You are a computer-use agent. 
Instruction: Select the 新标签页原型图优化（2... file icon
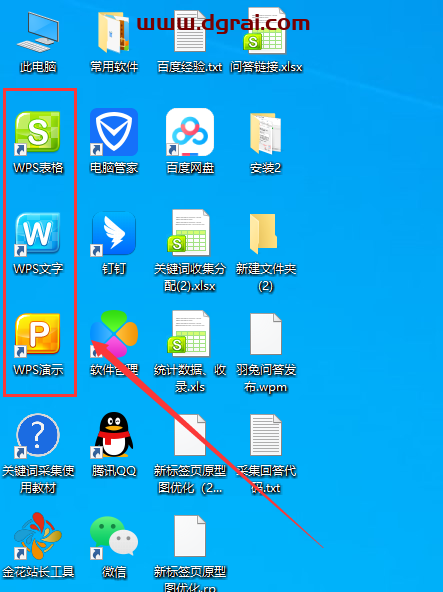pos(190,435)
